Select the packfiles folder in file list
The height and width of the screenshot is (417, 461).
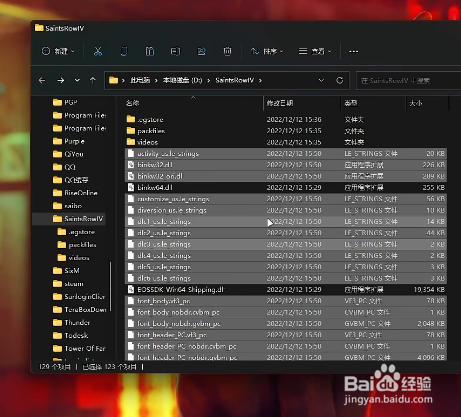(x=286, y=131)
